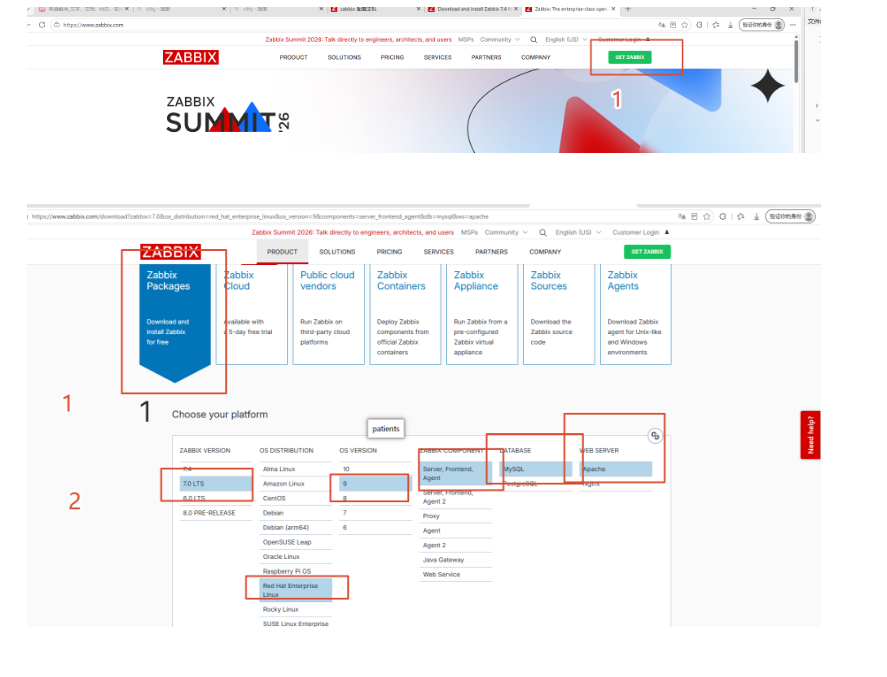Open the extensions icon in the lower browser toolbar

722,217
